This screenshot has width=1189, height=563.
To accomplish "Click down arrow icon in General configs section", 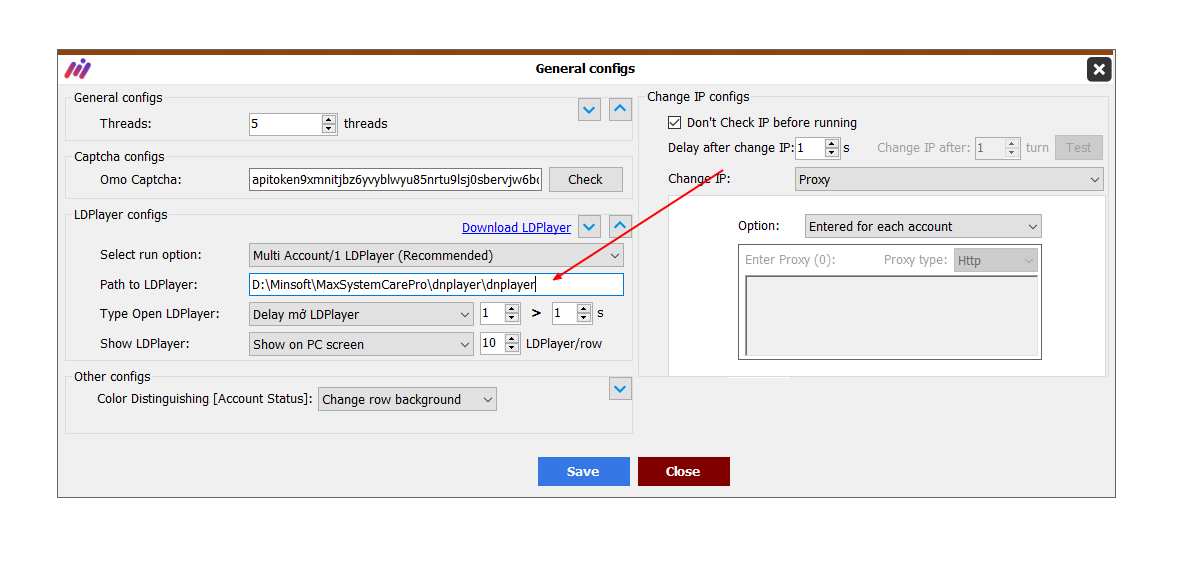I will [589, 109].
